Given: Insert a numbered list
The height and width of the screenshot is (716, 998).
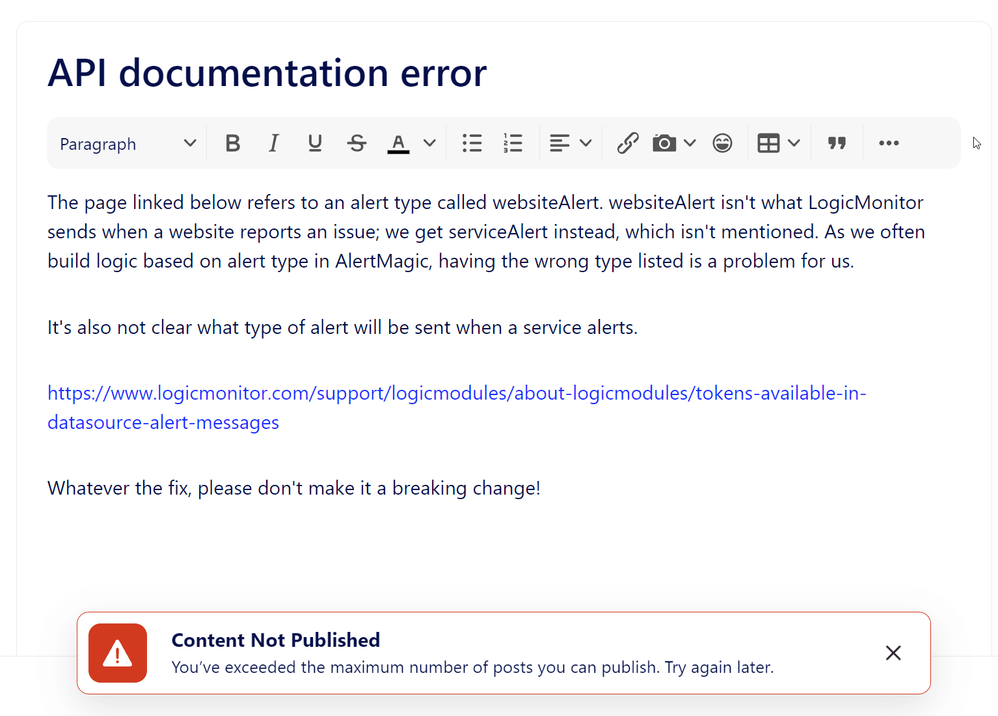Looking at the screenshot, I should [x=513, y=143].
